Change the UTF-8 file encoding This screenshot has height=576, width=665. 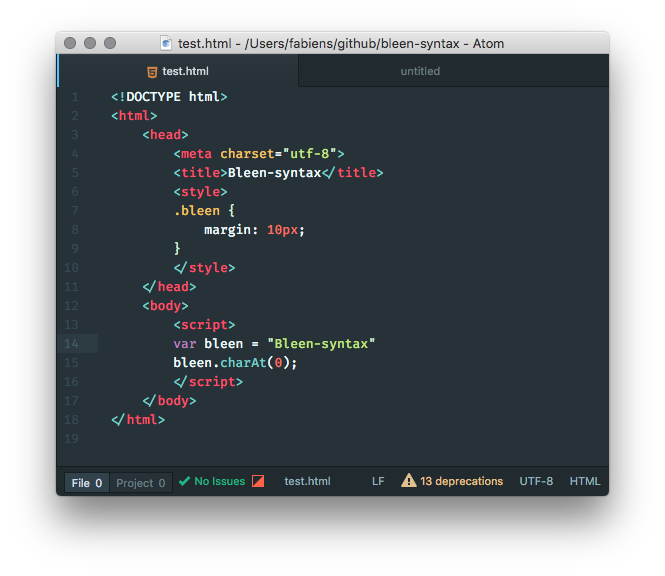tap(536, 481)
